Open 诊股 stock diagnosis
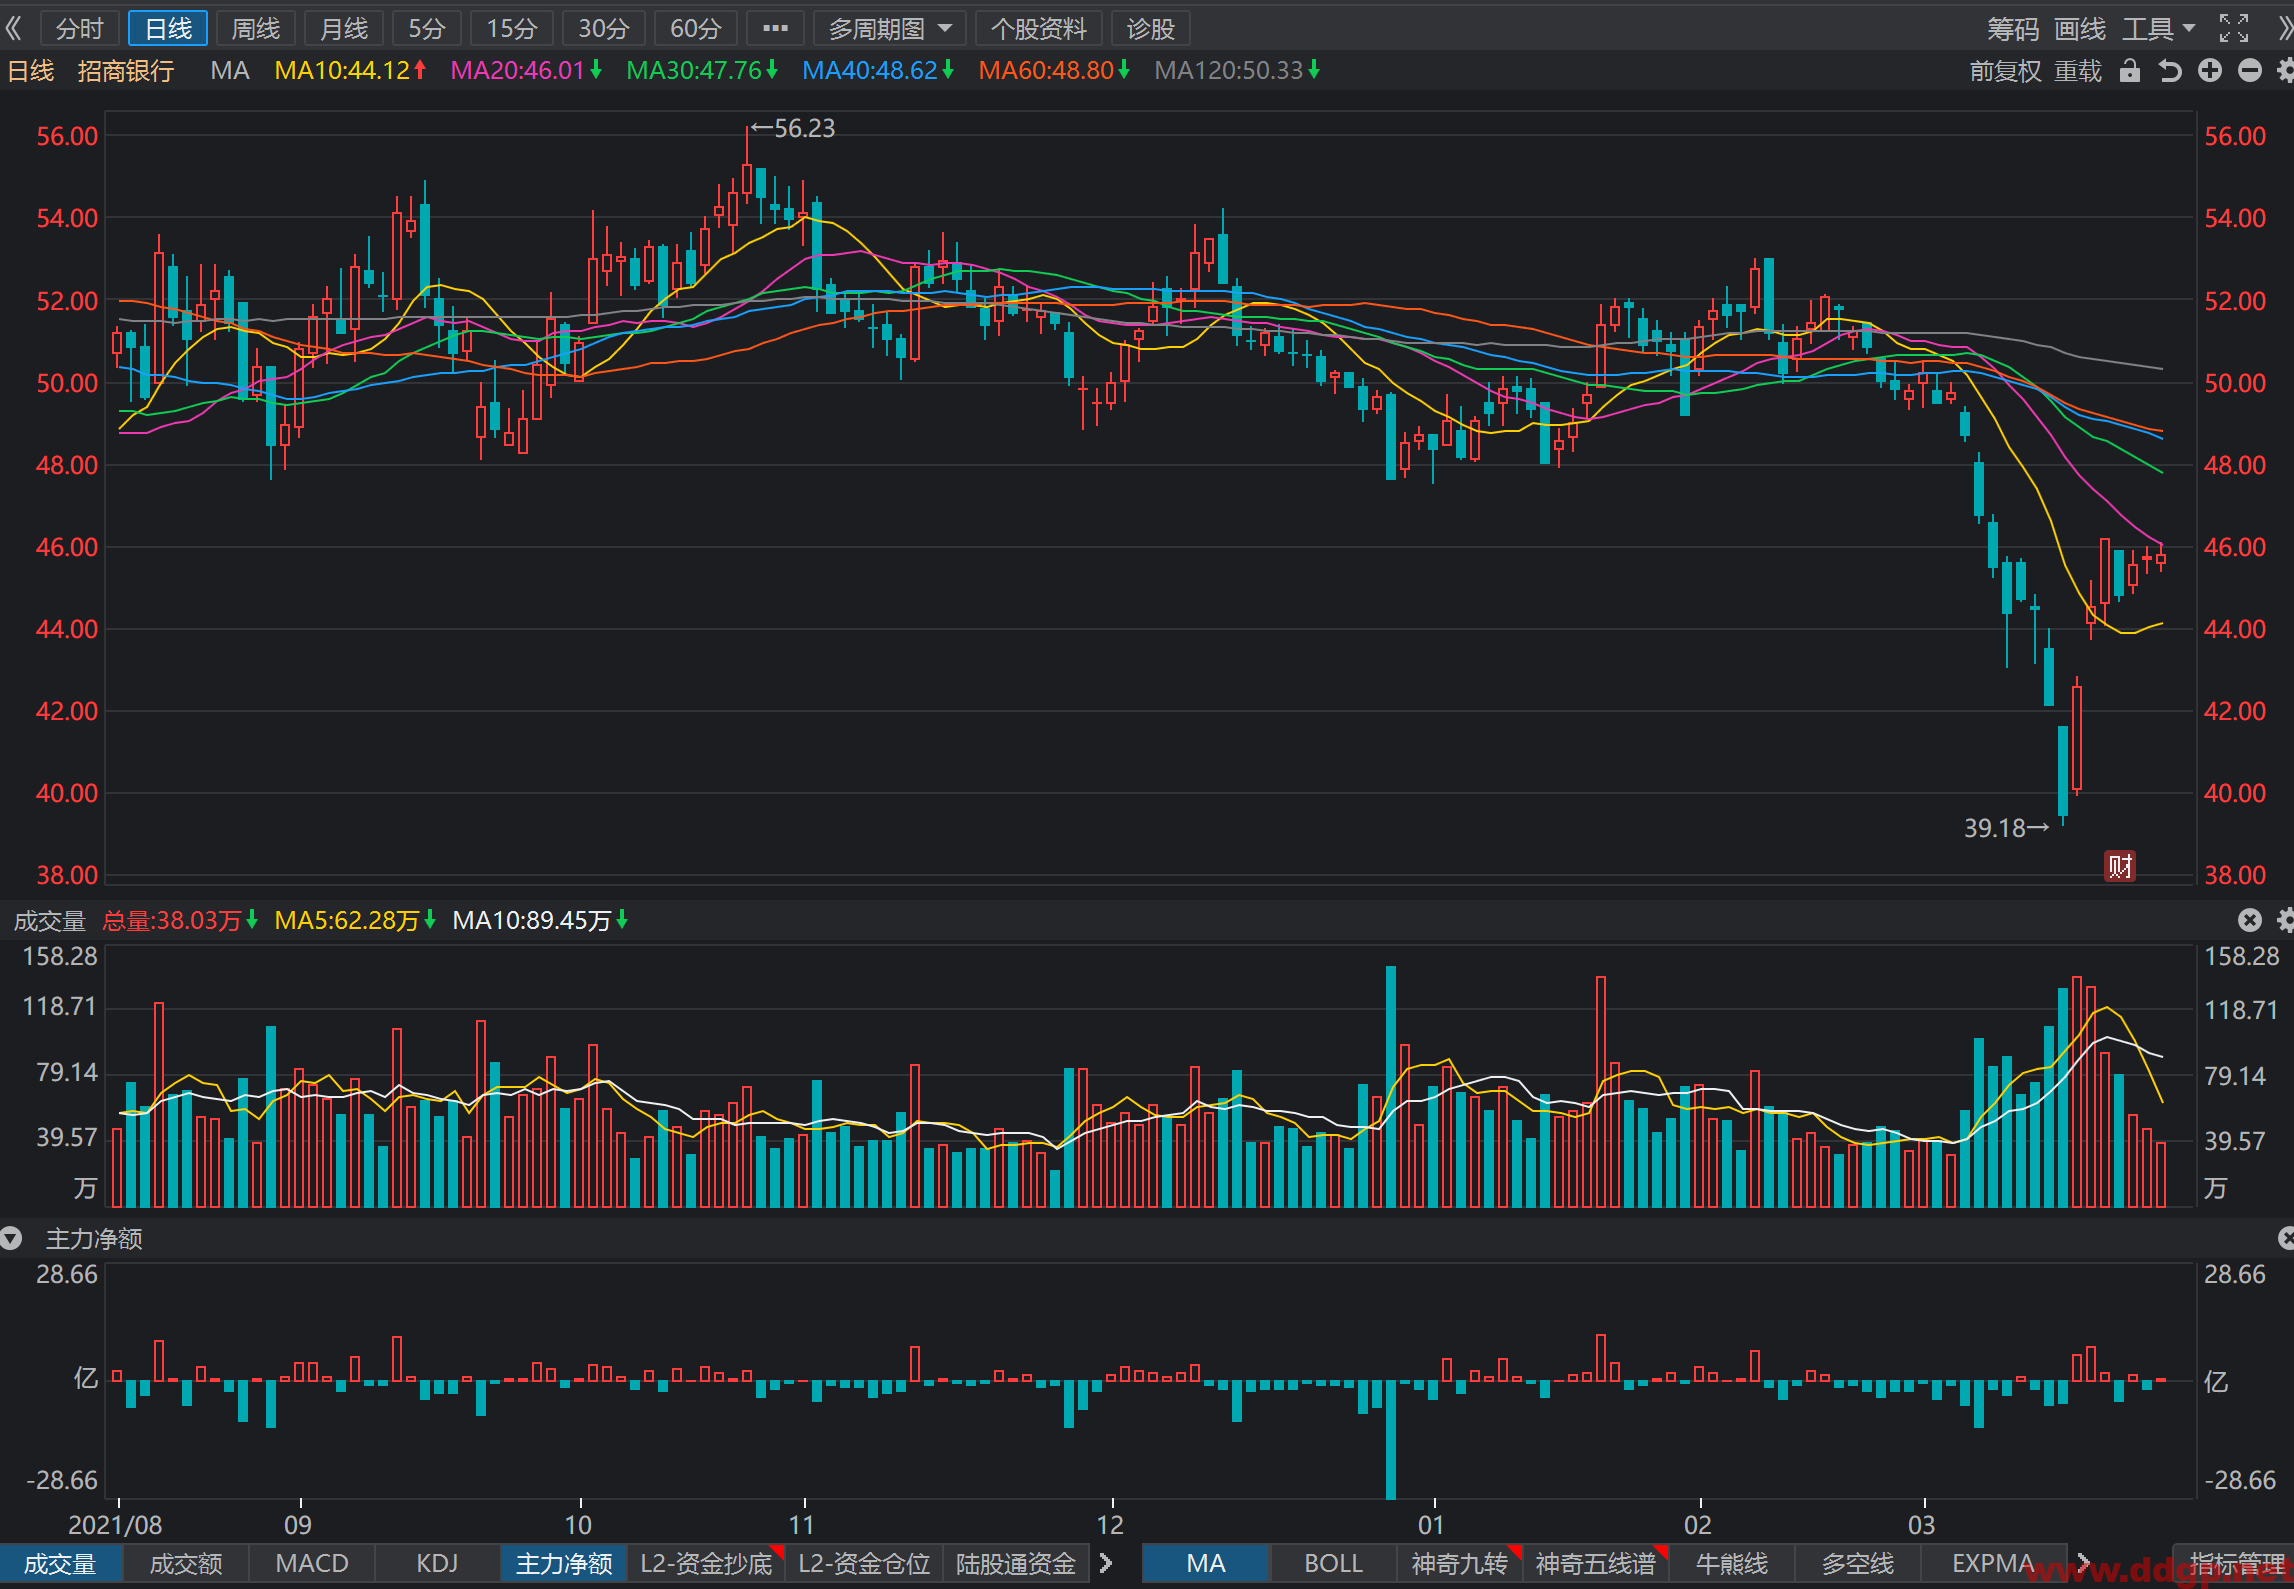 point(1151,29)
